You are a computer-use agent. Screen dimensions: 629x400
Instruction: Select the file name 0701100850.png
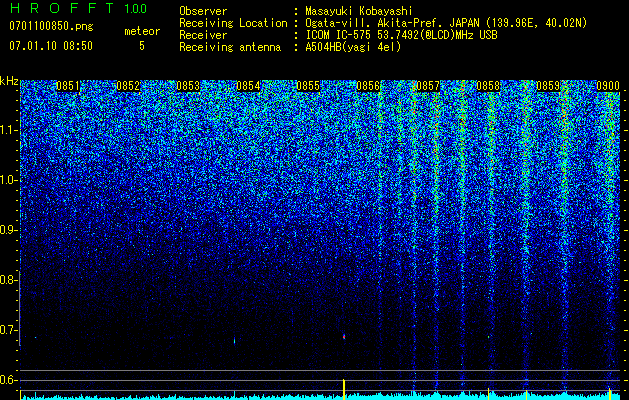click(51, 26)
